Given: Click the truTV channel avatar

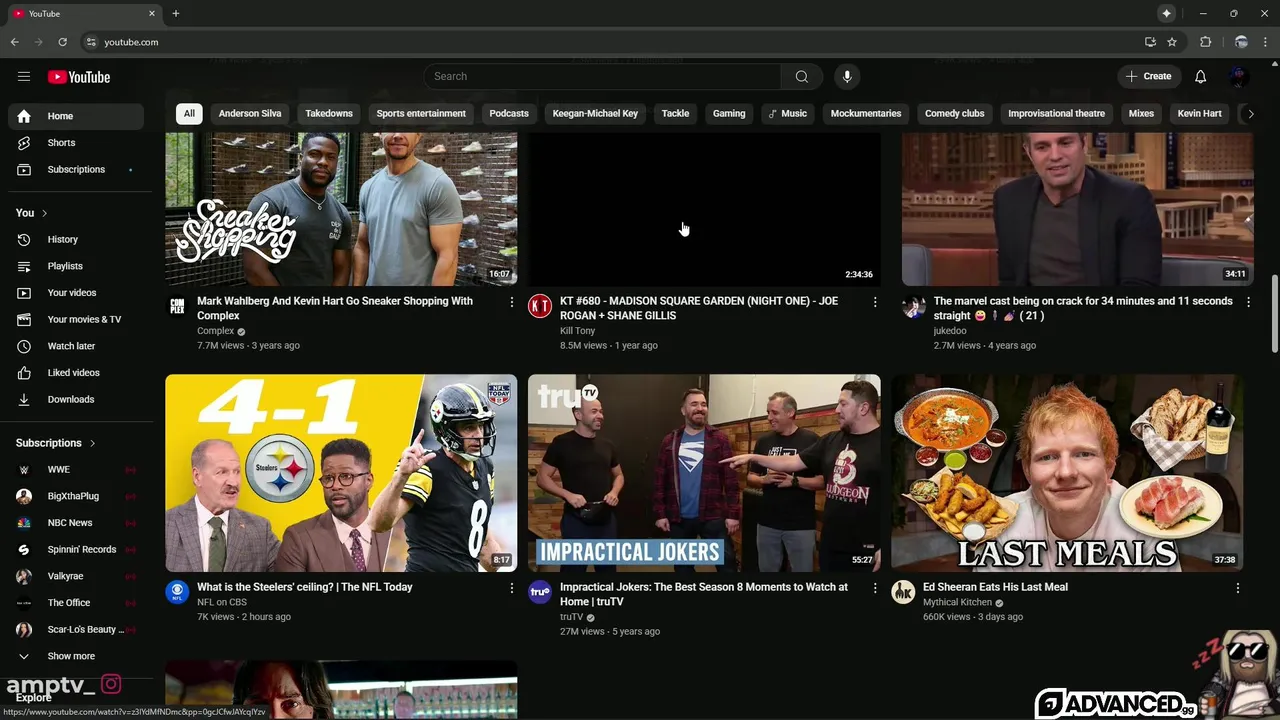Looking at the screenshot, I should click(540, 592).
